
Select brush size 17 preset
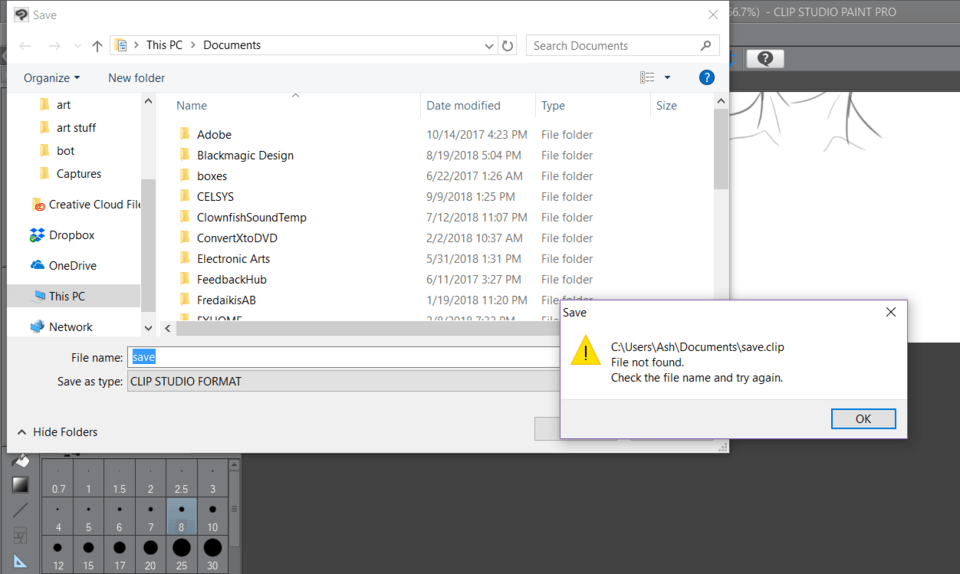pos(119,554)
